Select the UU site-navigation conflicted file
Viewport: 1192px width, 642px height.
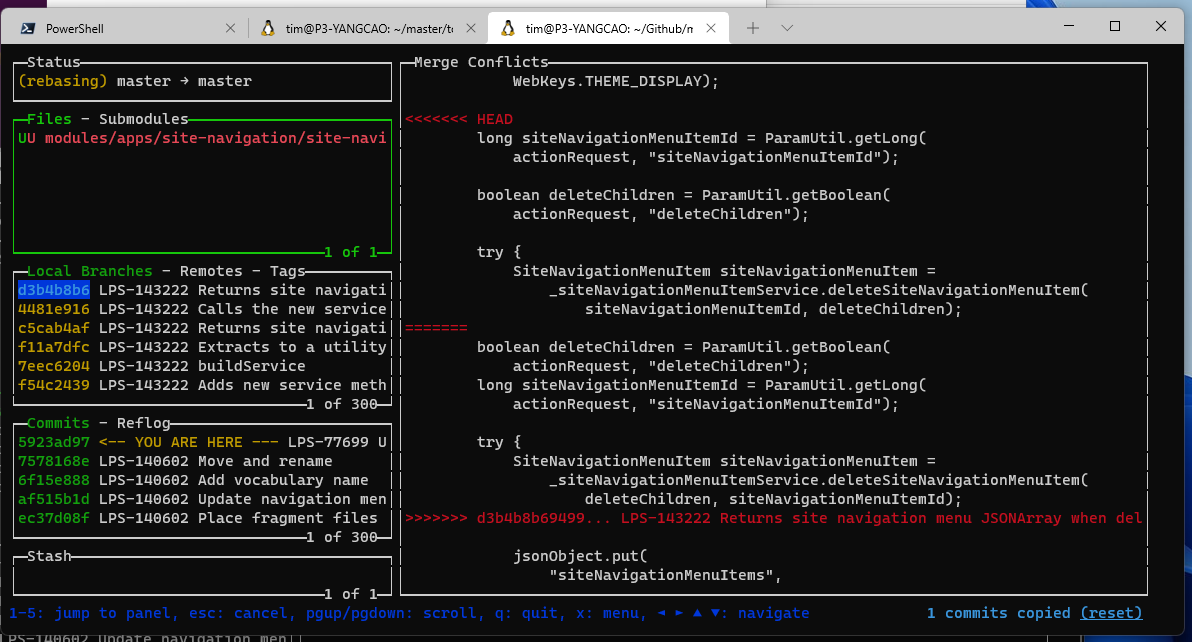tap(202, 138)
